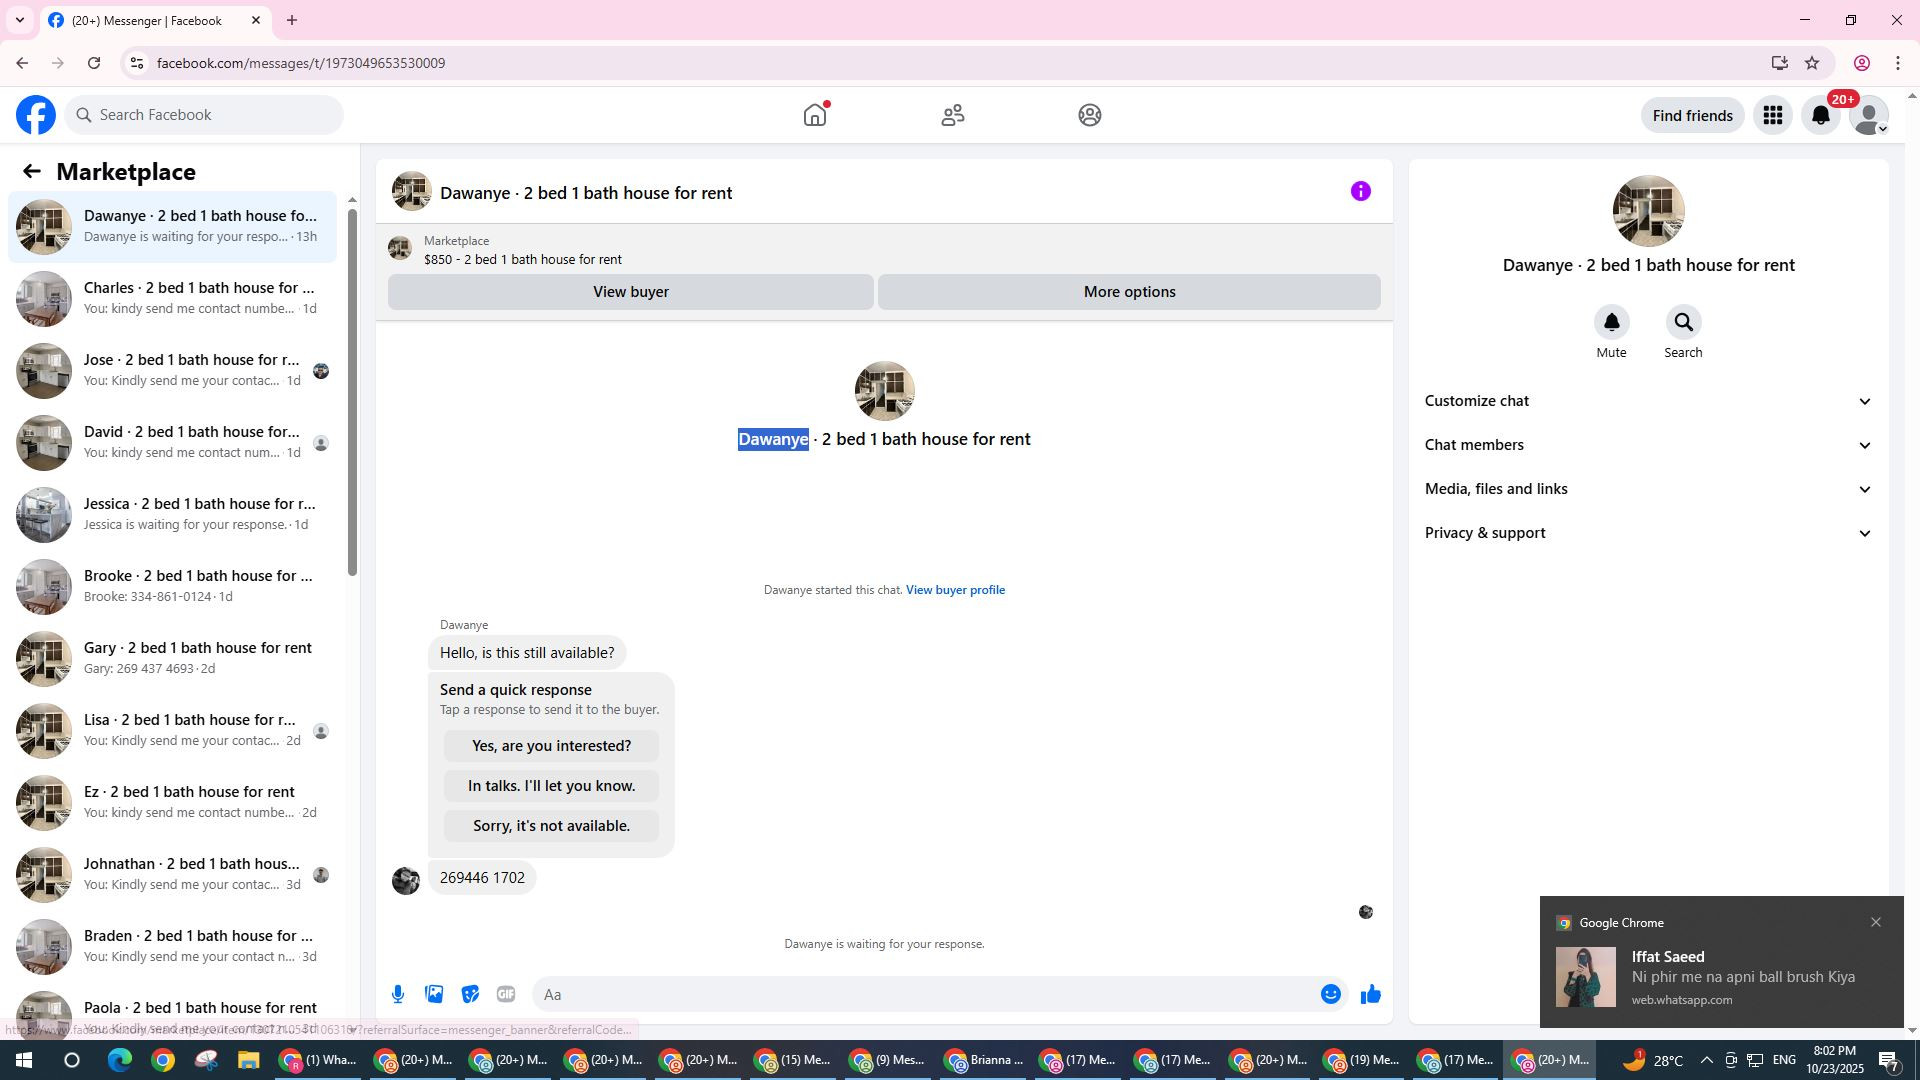Open the GIF picker icon
The height and width of the screenshot is (1080, 1920).
pos(506,994)
